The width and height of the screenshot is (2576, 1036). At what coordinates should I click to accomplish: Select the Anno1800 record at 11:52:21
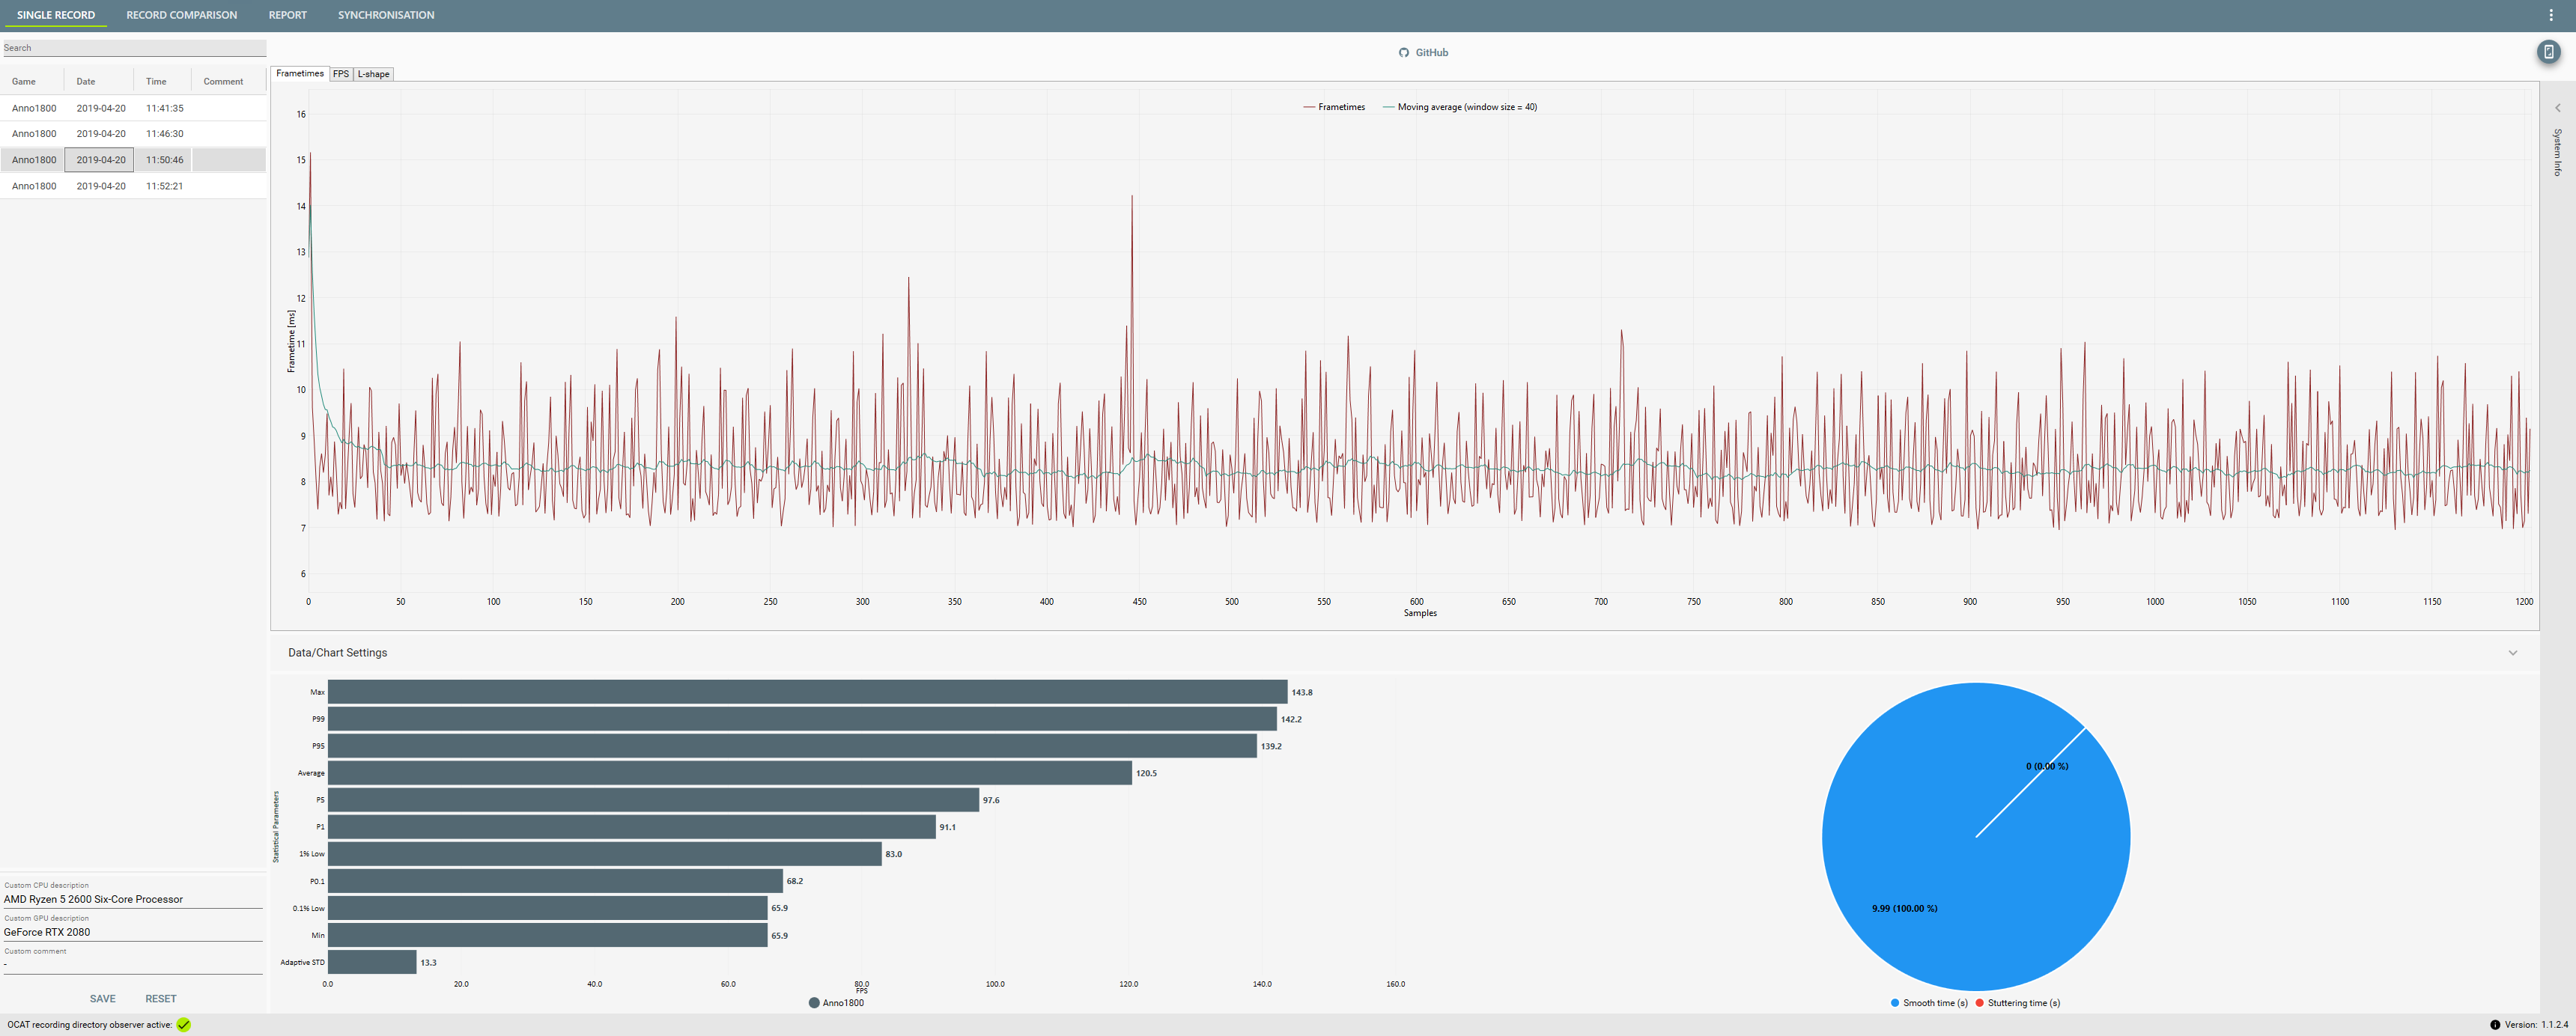[133, 186]
